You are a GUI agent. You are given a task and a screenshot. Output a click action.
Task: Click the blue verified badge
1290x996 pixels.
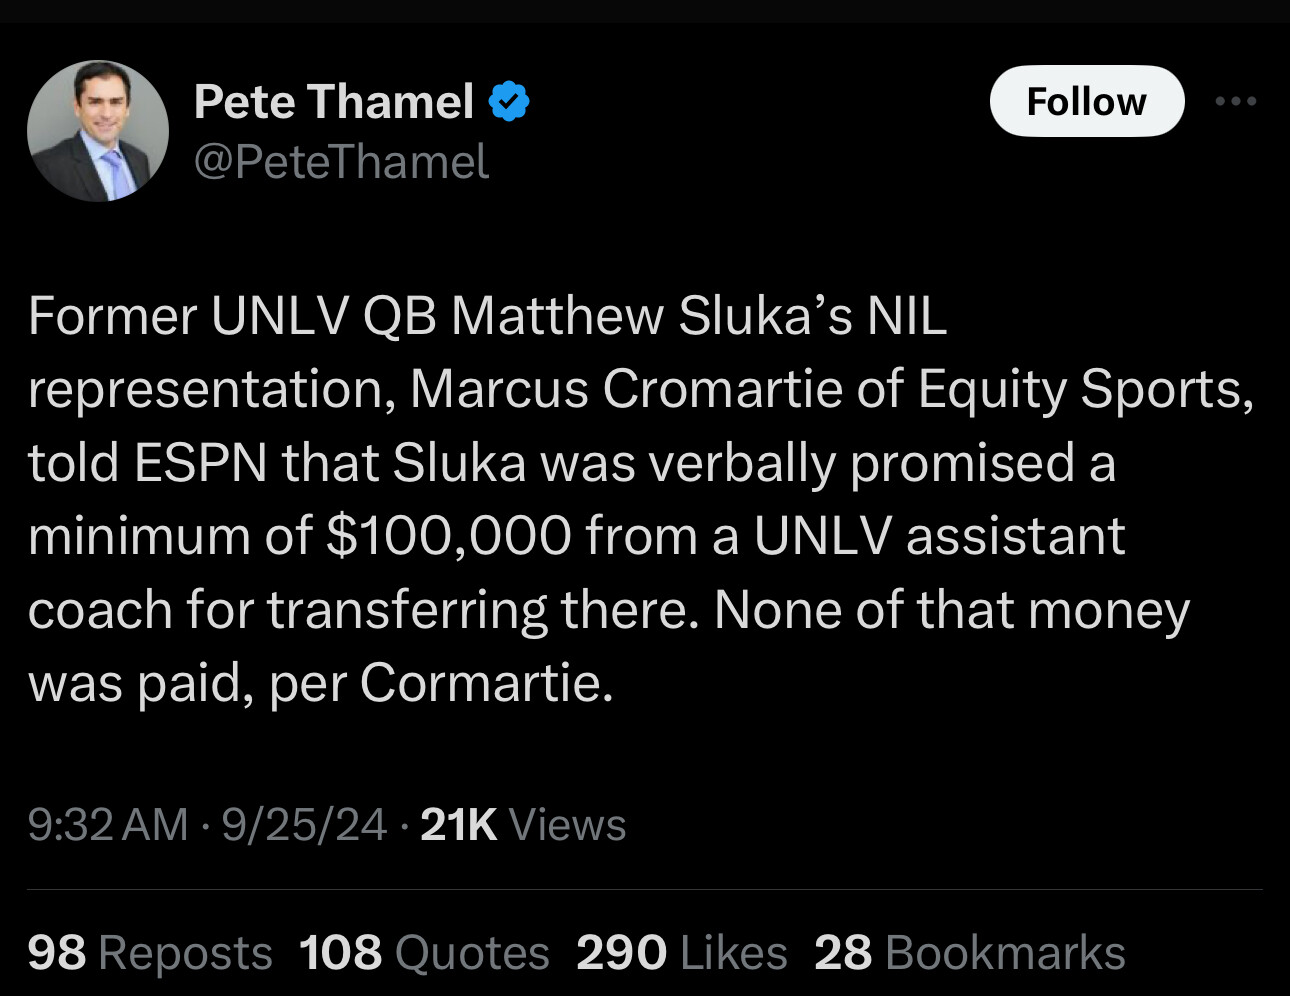click(509, 102)
